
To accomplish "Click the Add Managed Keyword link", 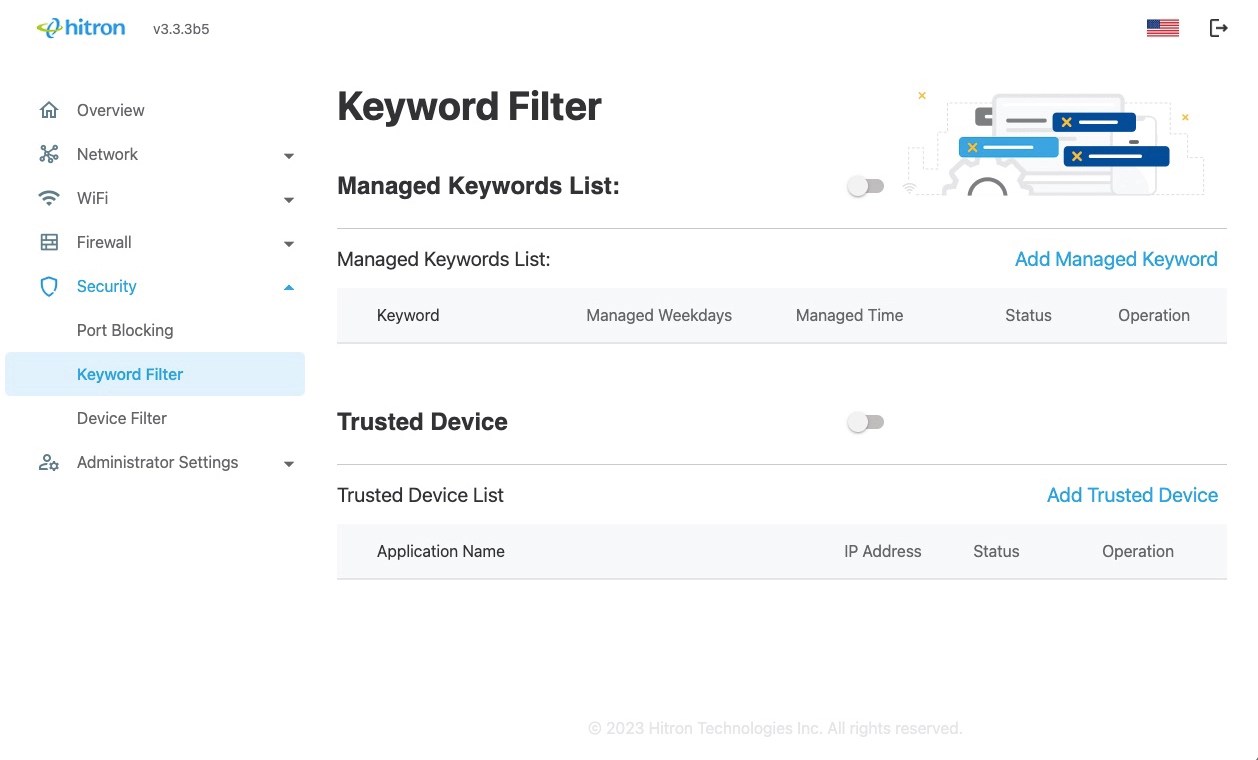I will 1116,259.
